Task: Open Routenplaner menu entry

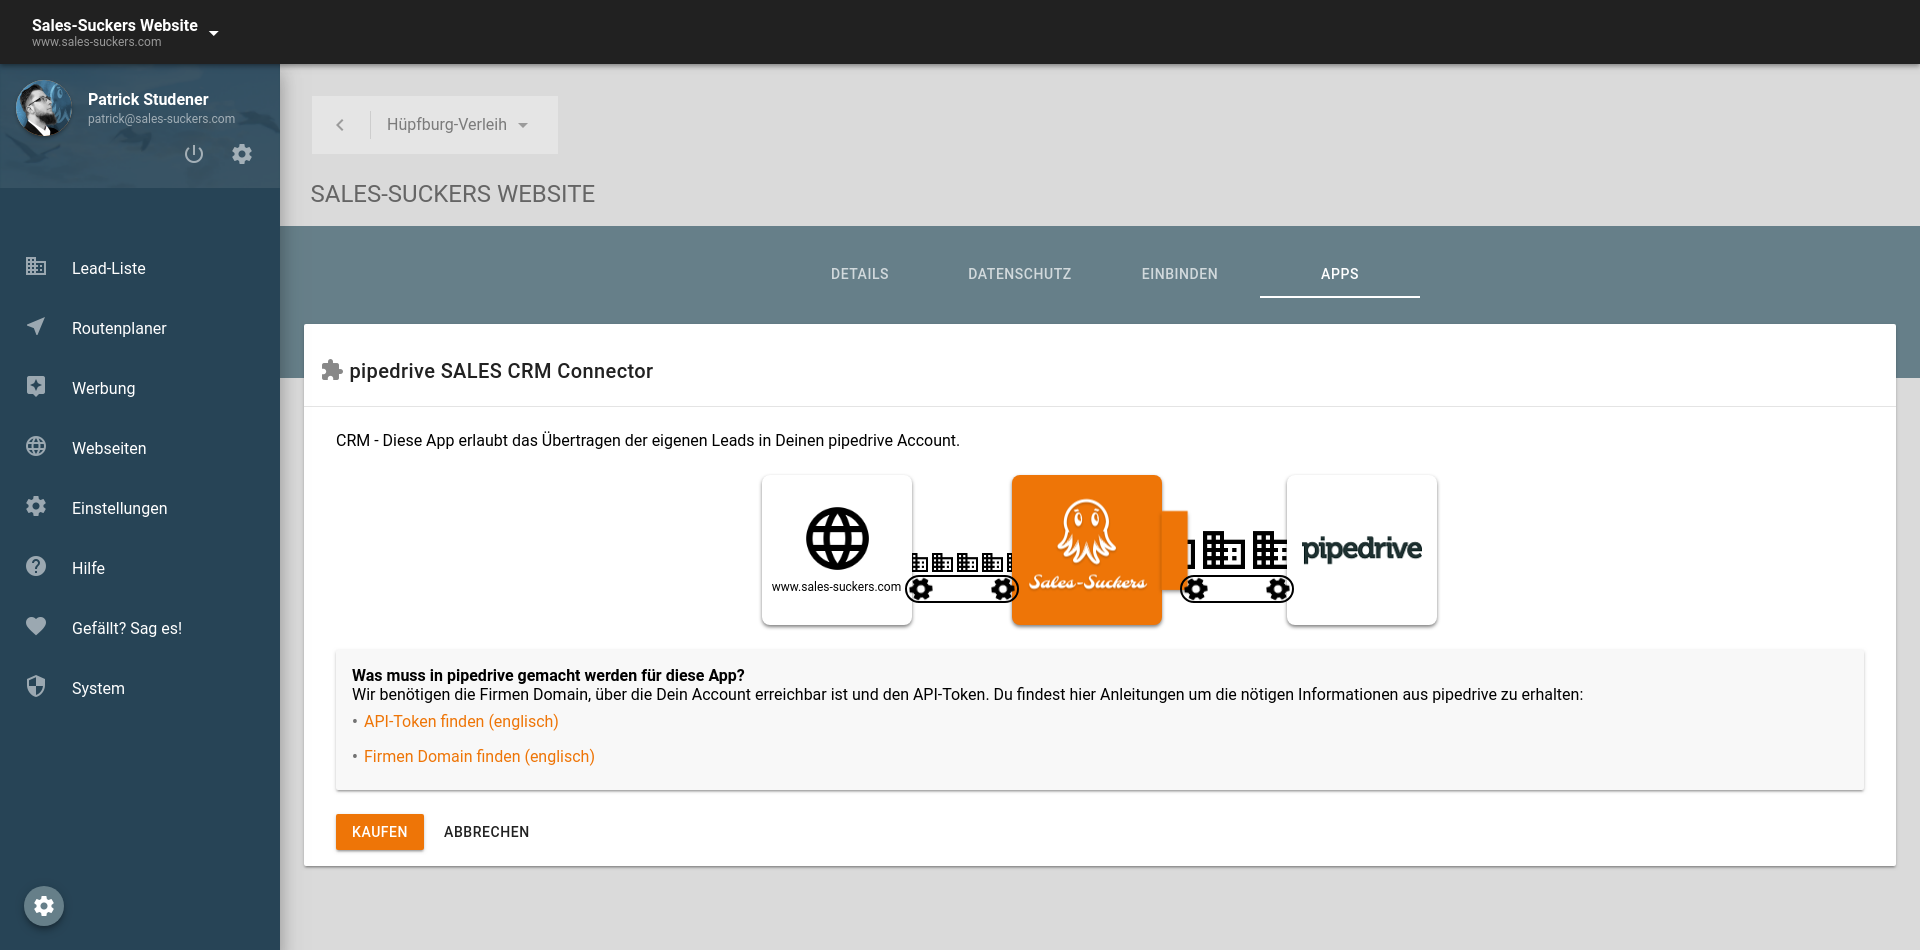Action: [140, 328]
